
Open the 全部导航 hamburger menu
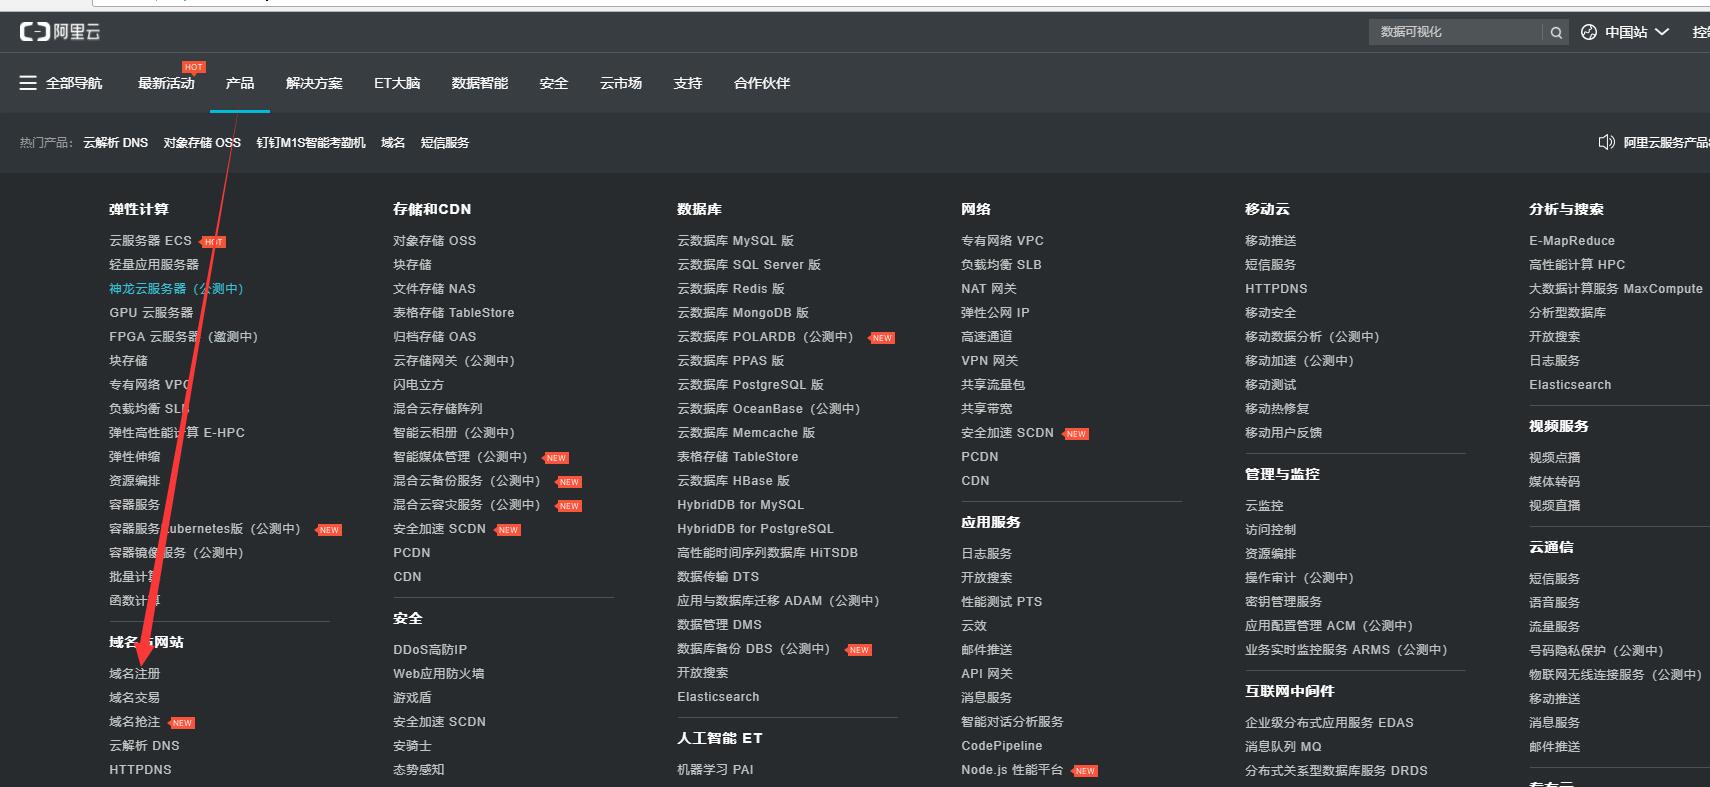(x=61, y=83)
